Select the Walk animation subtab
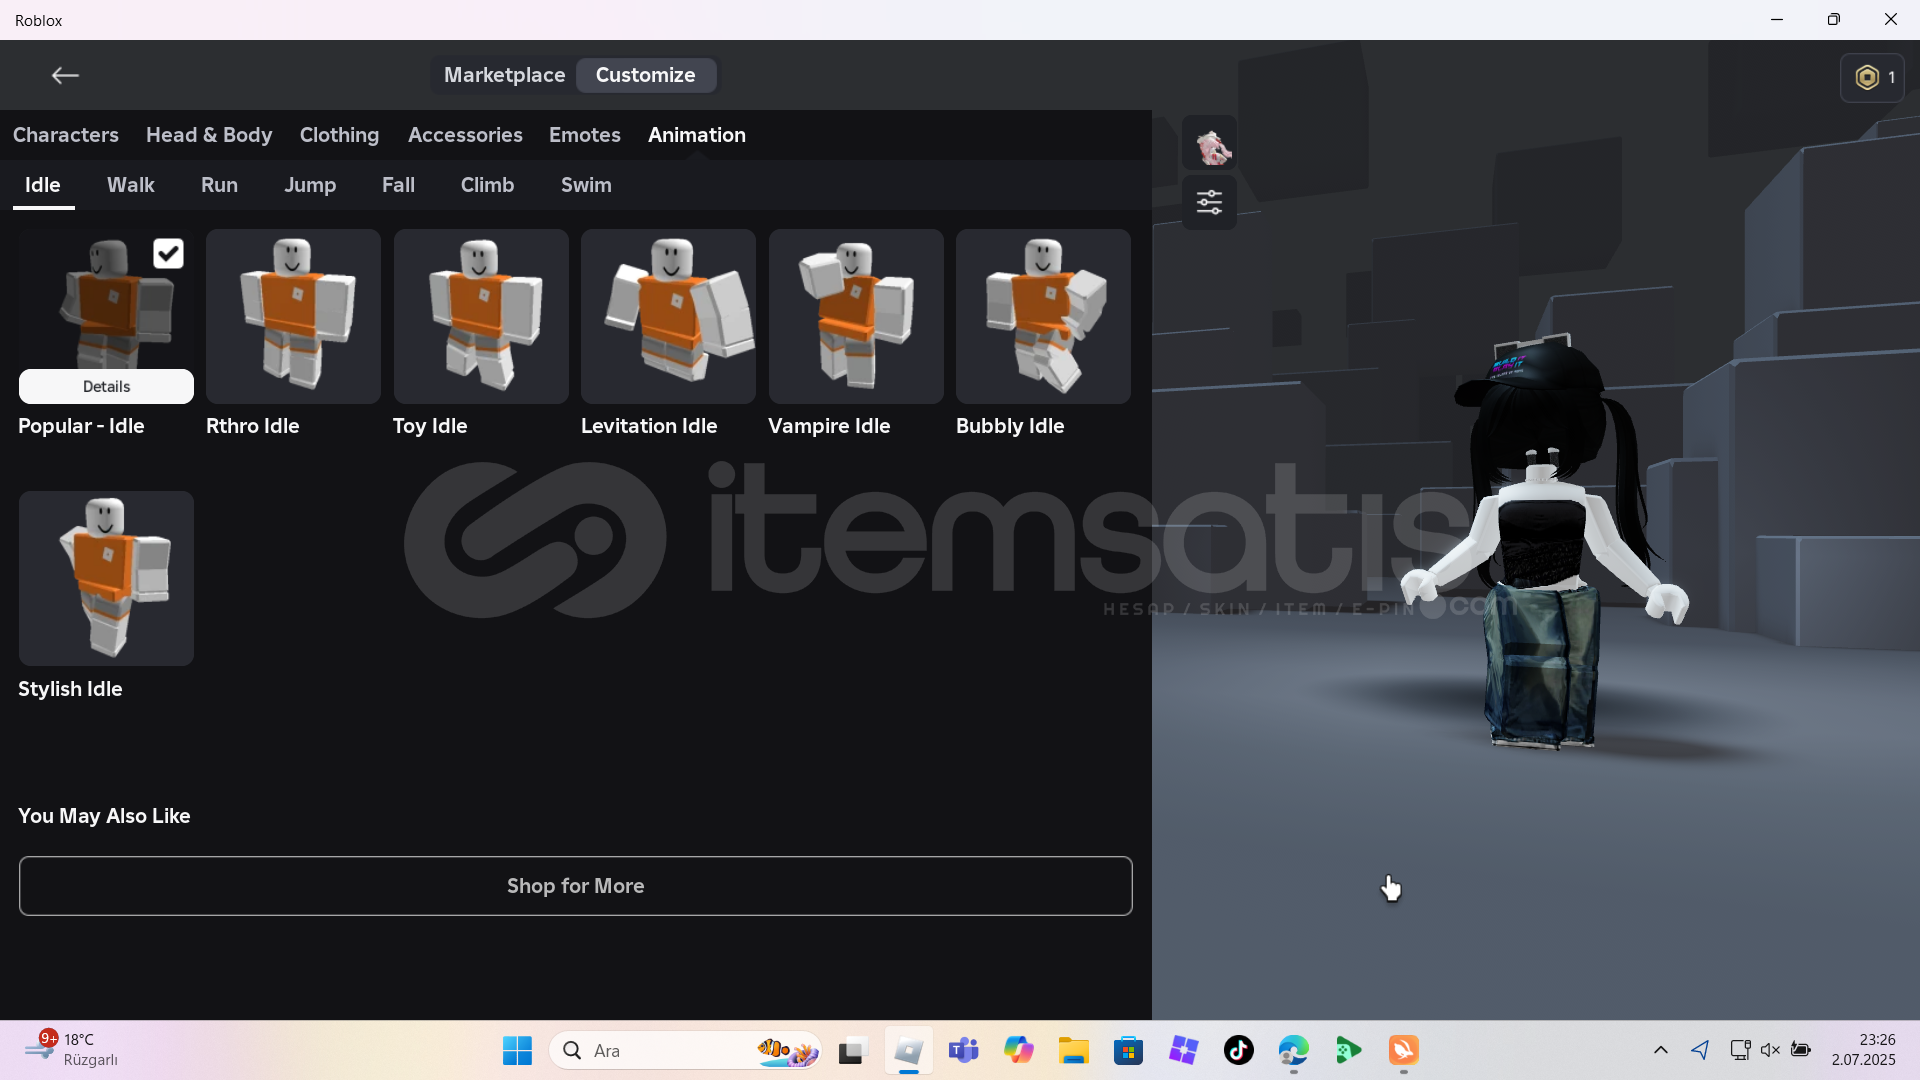 point(131,185)
